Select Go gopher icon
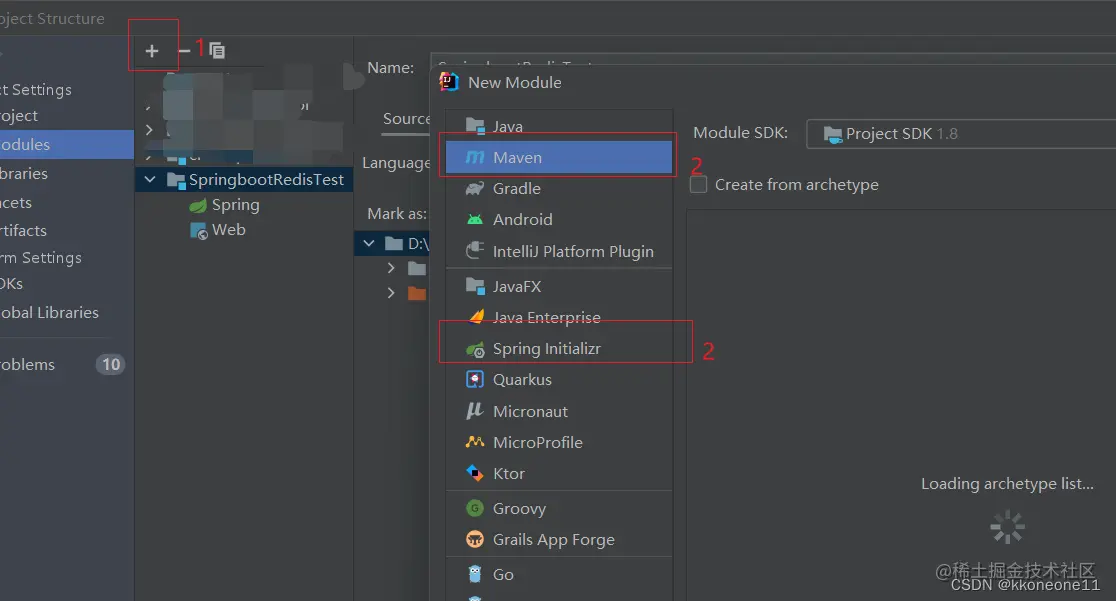This screenshot has height=601, width=1116. 475,574
